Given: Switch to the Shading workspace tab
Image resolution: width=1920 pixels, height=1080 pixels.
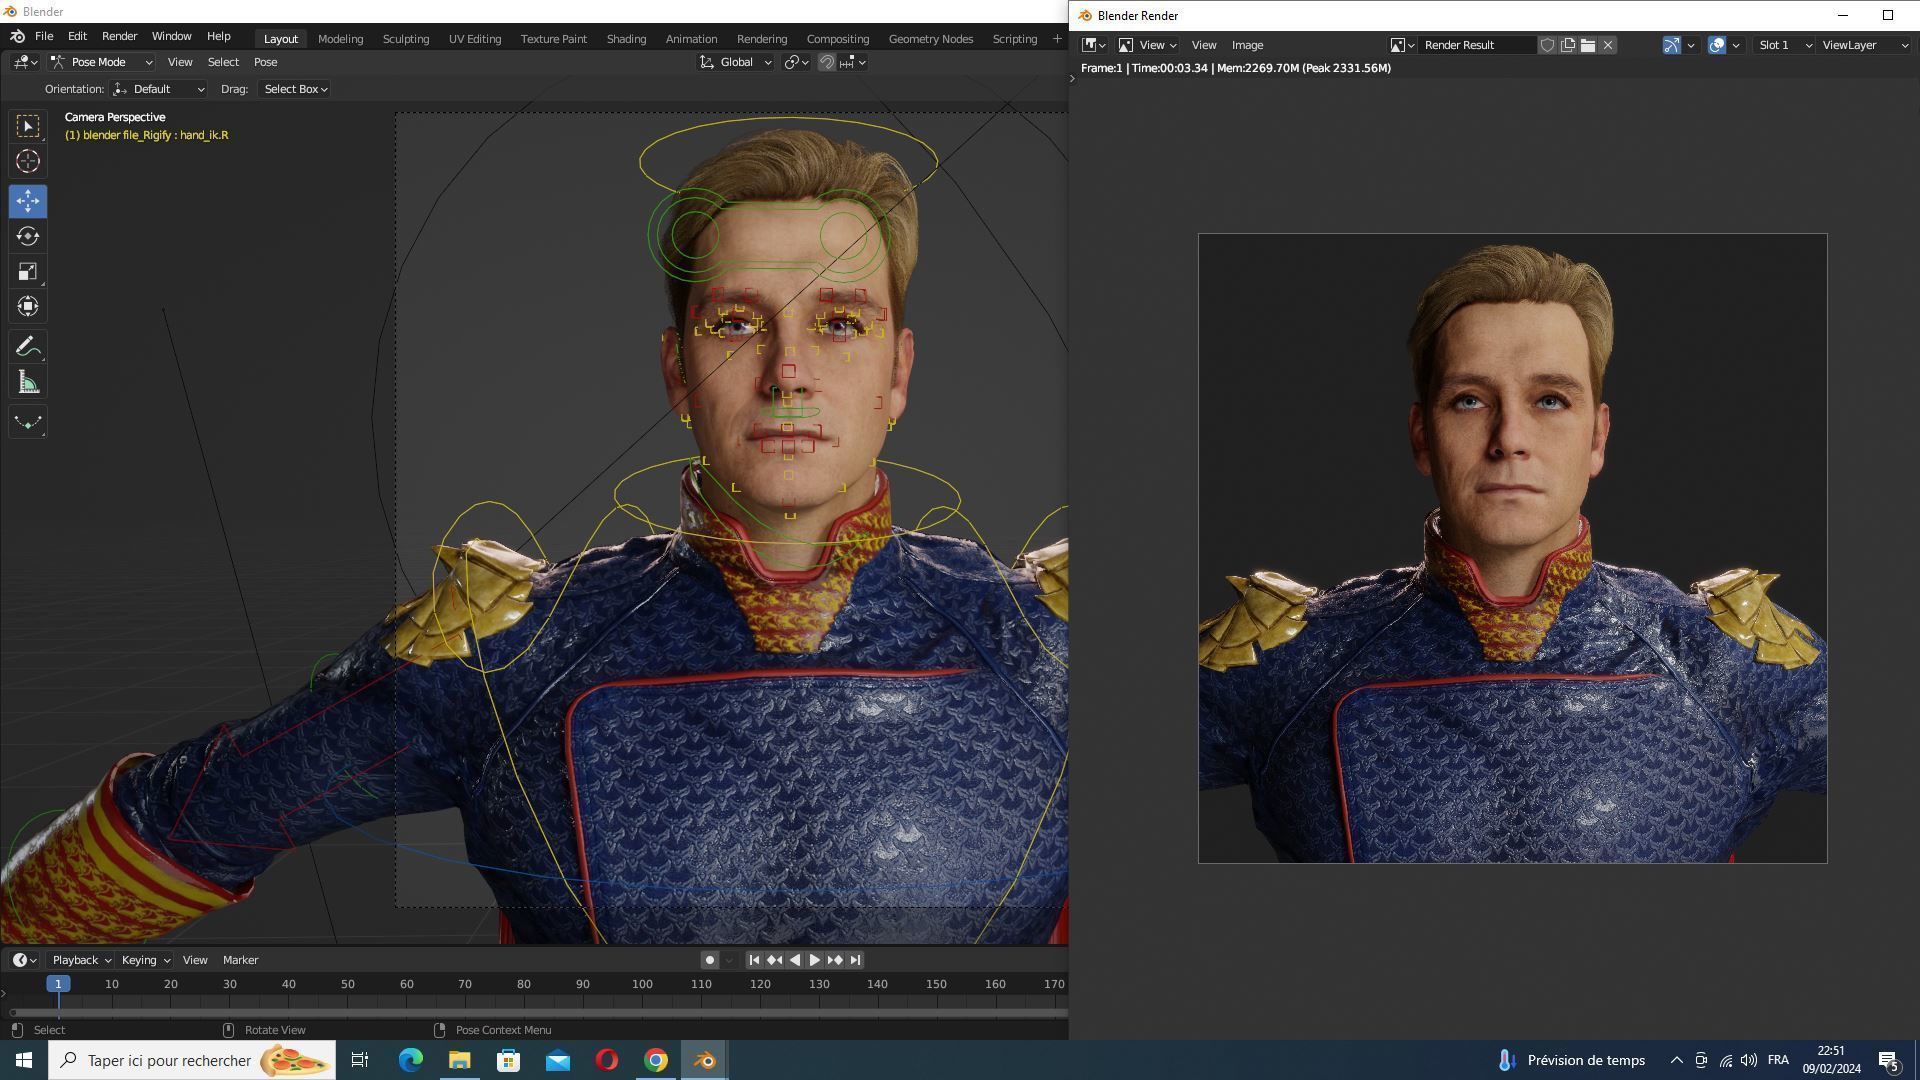Looking at the screenshot, I should [x=626, y=39].
